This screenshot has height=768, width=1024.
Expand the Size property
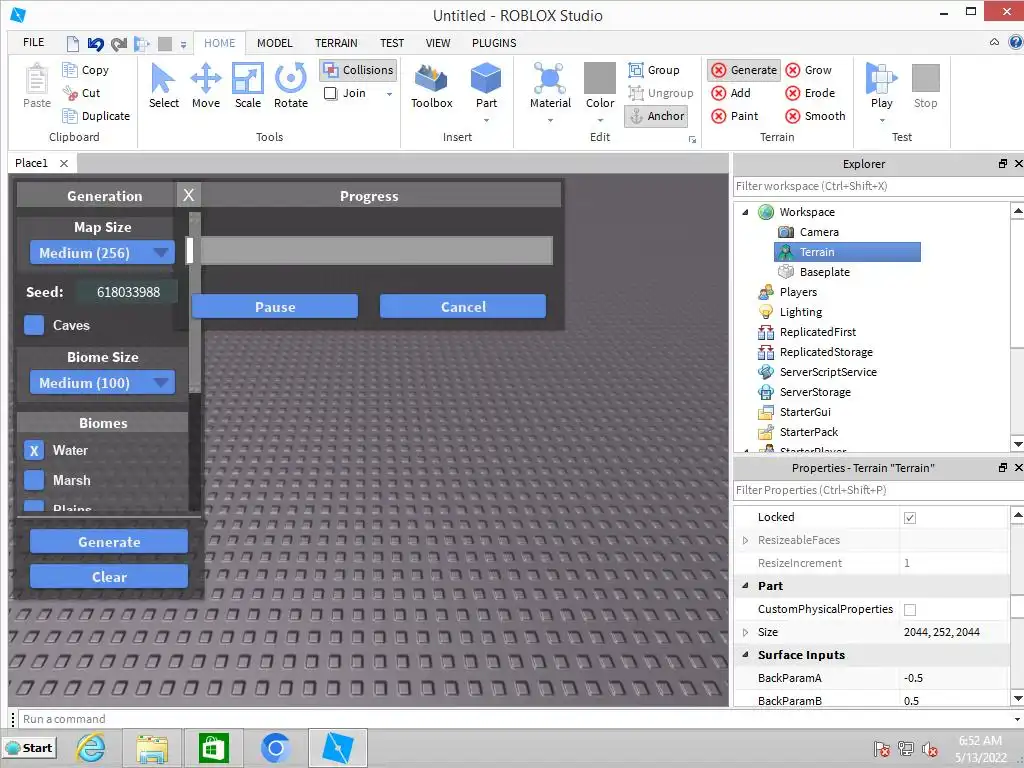pos(745,632)
